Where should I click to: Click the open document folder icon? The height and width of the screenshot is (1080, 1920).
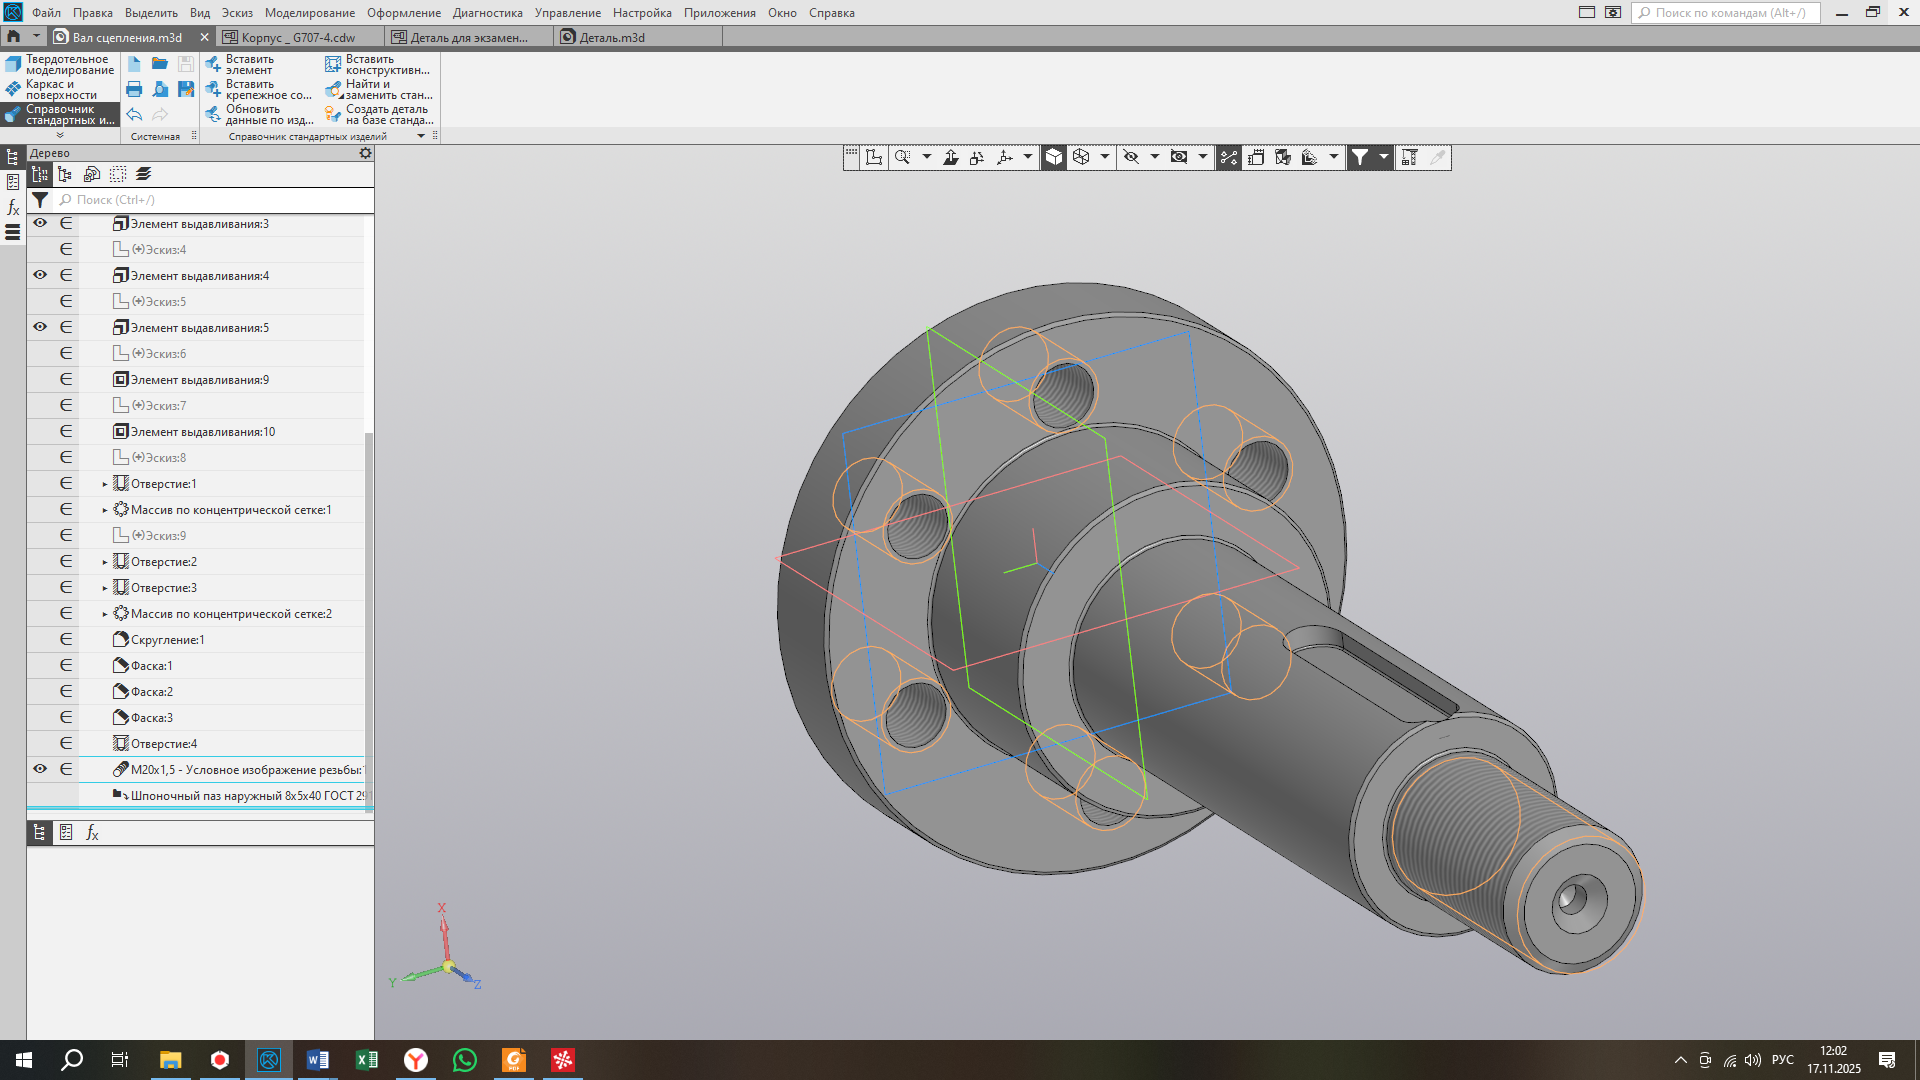[x=160, y=63]
